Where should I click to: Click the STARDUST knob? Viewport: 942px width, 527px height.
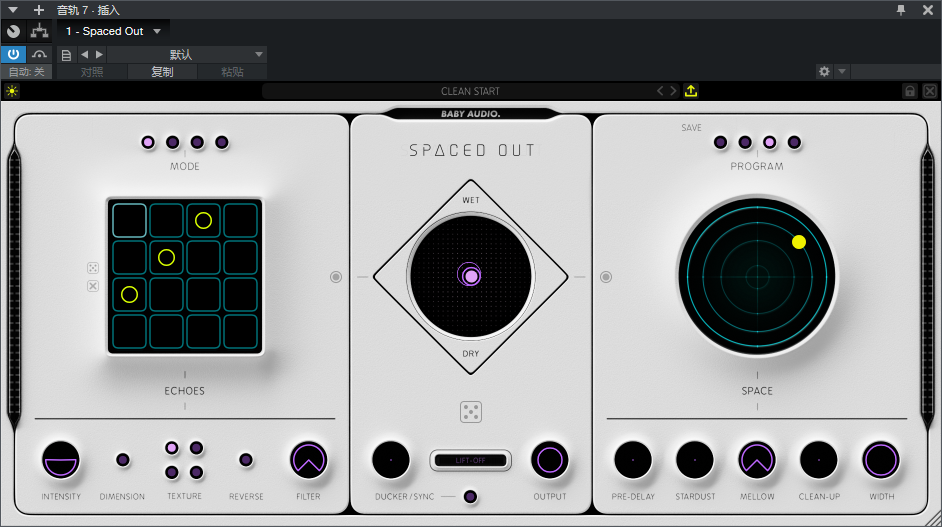point(695,460)
